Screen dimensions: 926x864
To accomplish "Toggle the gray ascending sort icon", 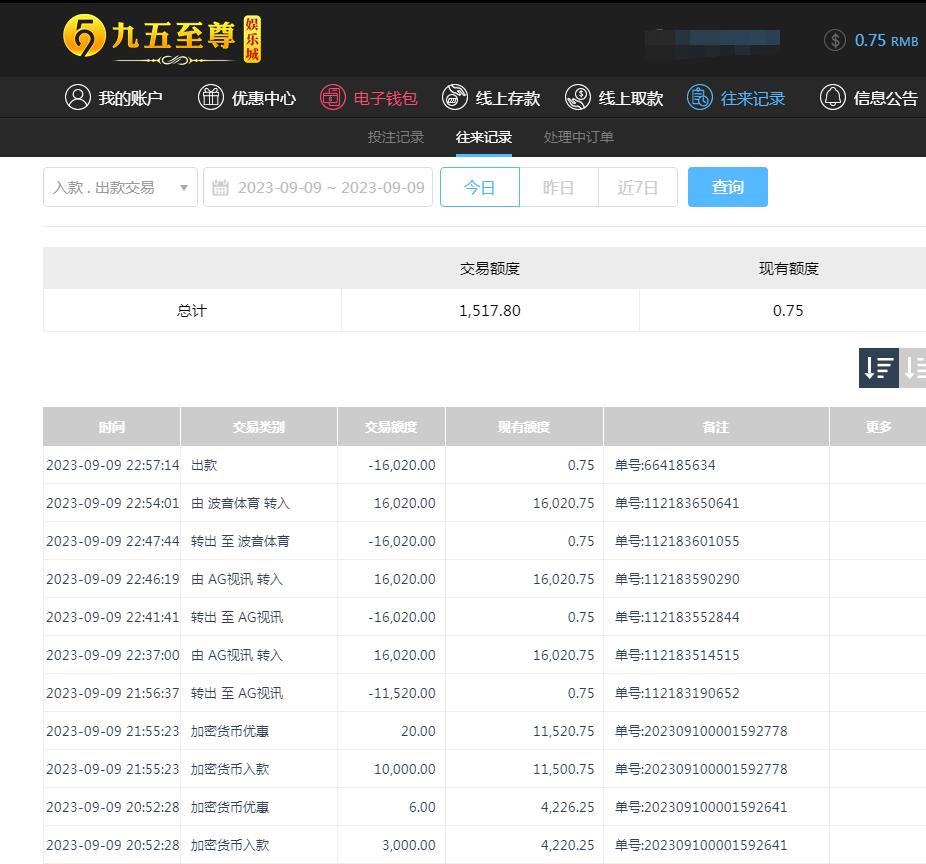I will click(914, 368).
